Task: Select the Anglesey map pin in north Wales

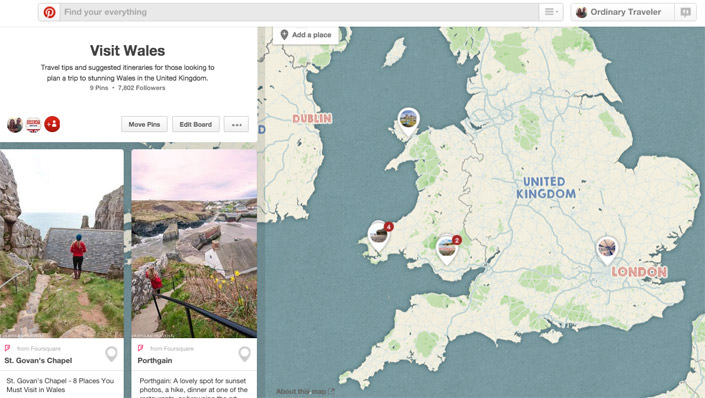Action: (x=408, y=122)
